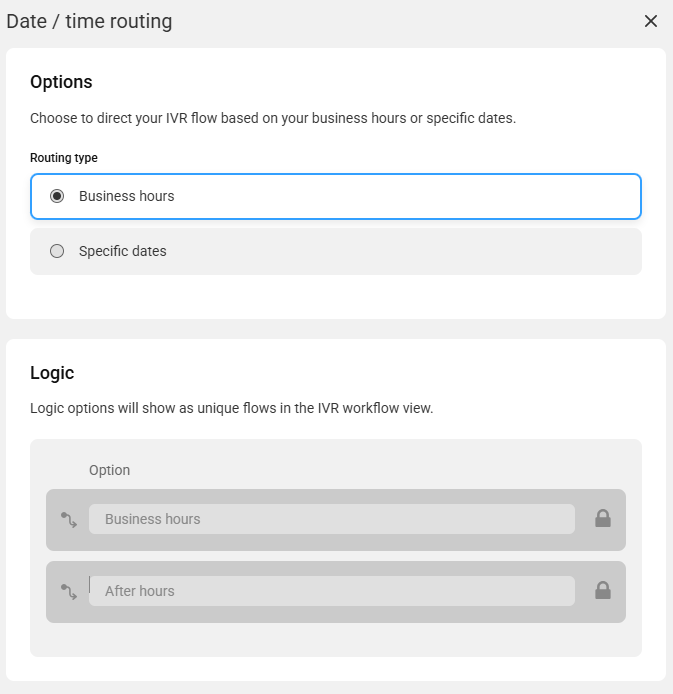This screenshot has width=673, height=694.
Task: Click the flow icon beside After hours option
Action: [x=69, y=592]
